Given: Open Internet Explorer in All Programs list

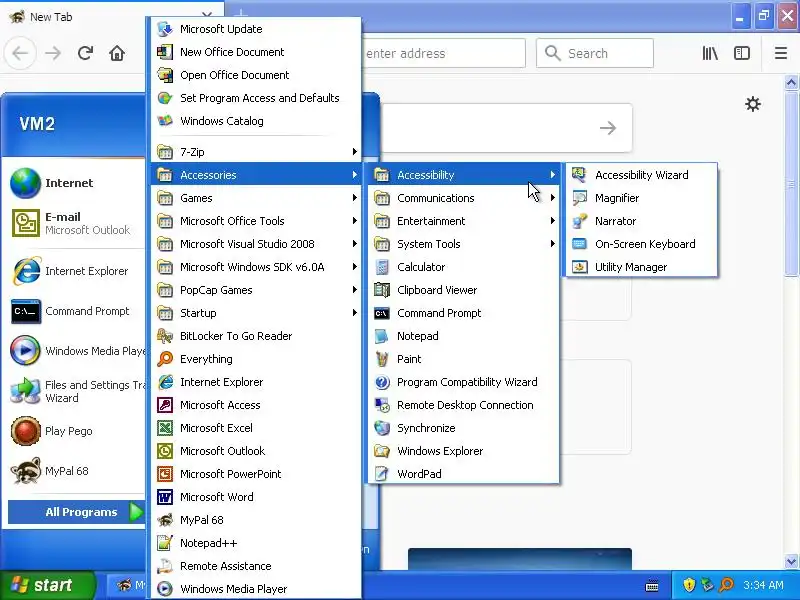Looking at the screenshot, I should (x=256, y=382).
